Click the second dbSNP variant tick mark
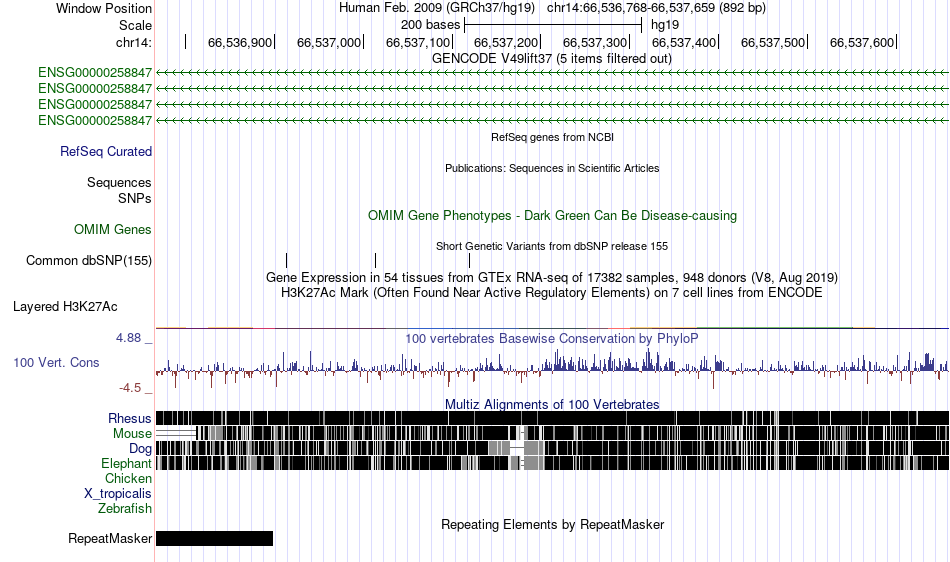 [376, 260]
